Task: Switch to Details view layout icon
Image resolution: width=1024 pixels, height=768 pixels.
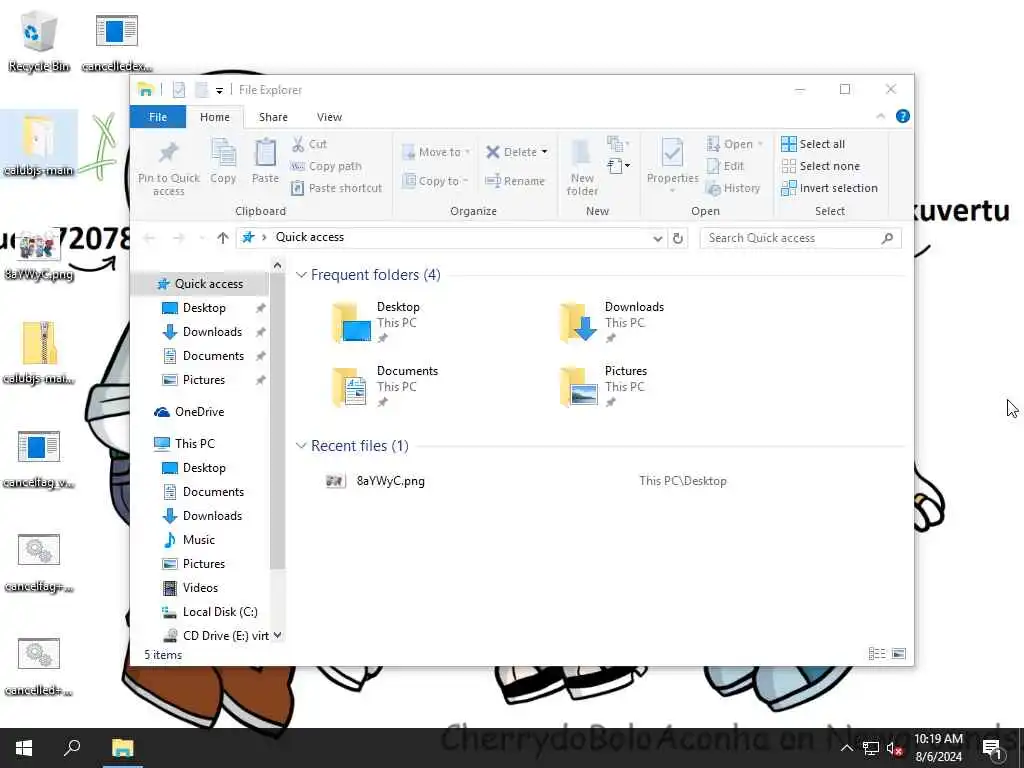Action: (877, 654)
